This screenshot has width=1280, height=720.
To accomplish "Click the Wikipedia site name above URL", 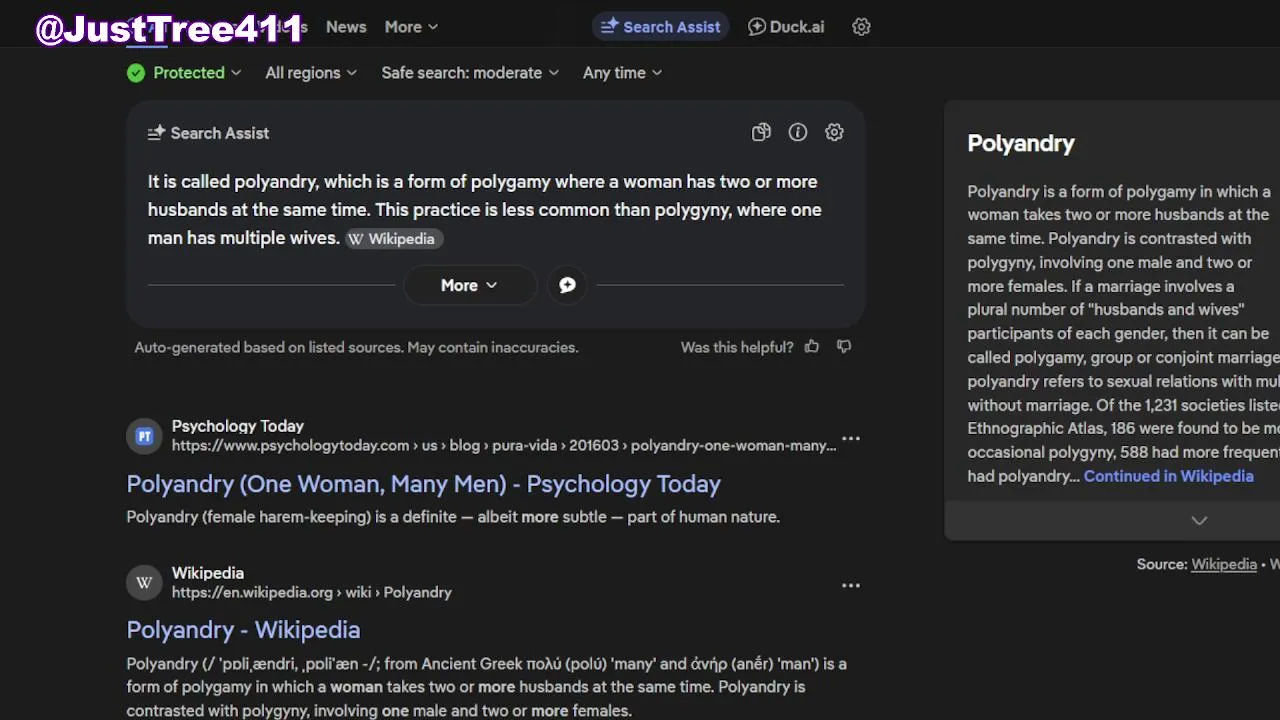I will coord(208,573).
